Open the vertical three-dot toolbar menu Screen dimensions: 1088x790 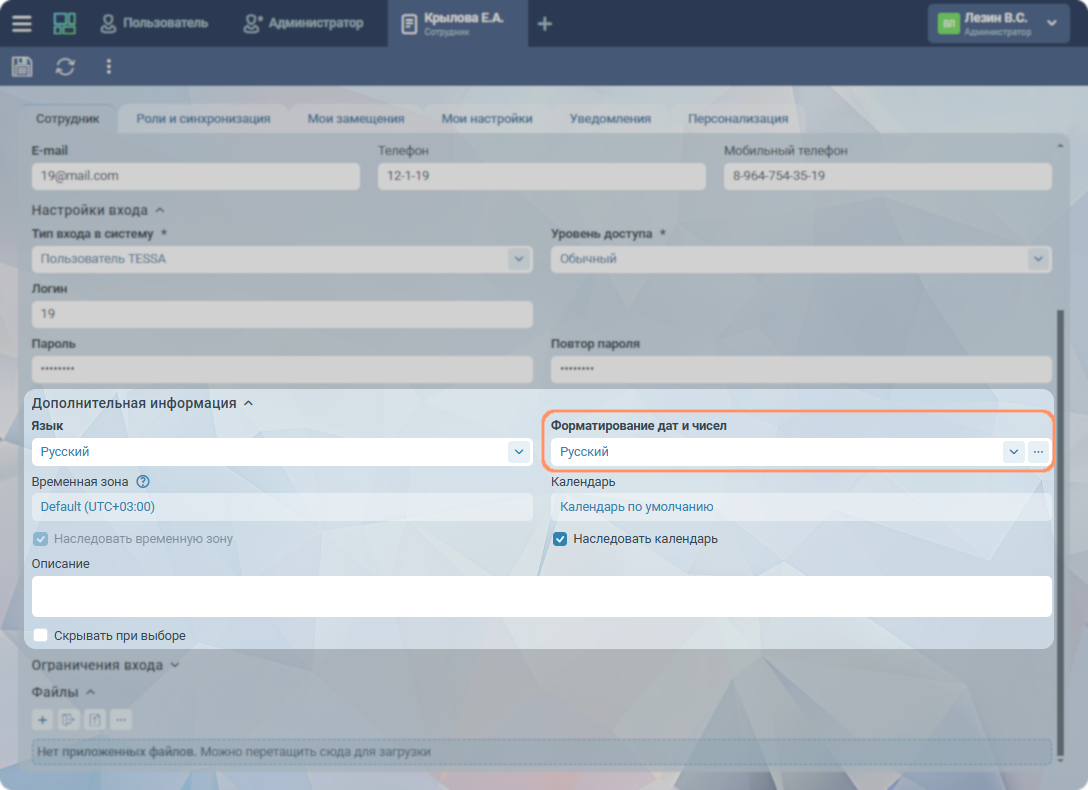tap(108, 67)
